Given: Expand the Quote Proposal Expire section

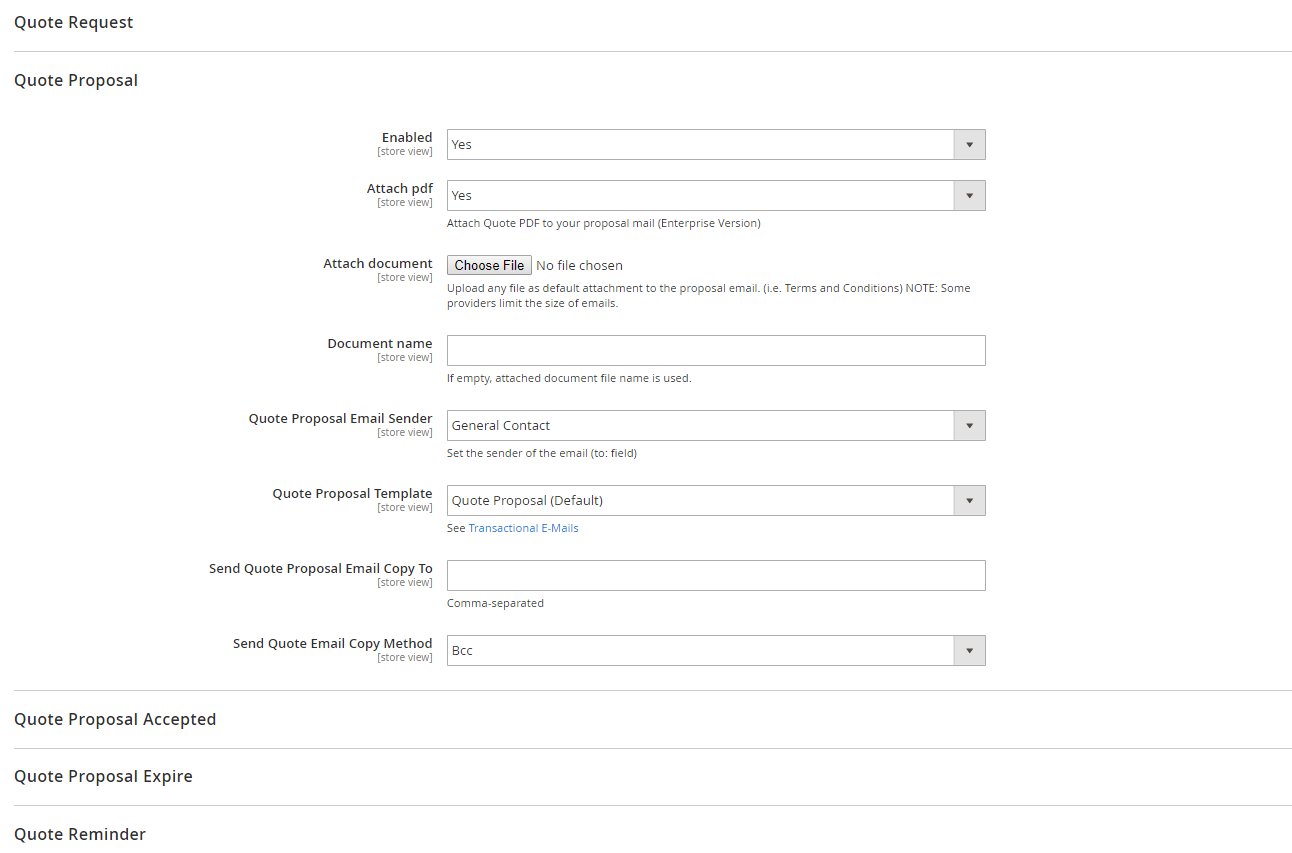Looking at the screenshot, I should 103,776.
